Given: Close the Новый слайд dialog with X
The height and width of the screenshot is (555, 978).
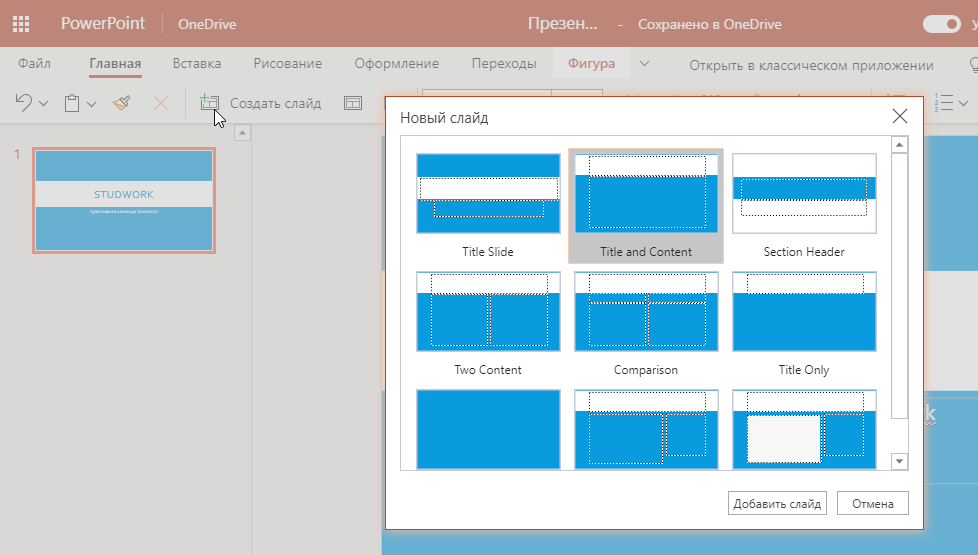Looking at the screenshot, I should pyautogui.click(x=899, y=116).
